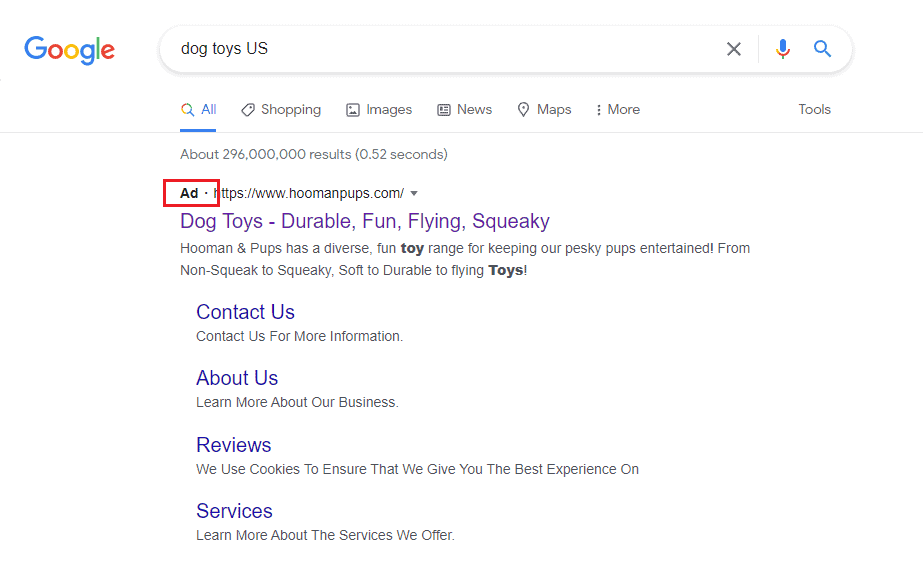The height and width of the screenshot is (562, 923).
Task: Click the Google logo
Action: 69,50
